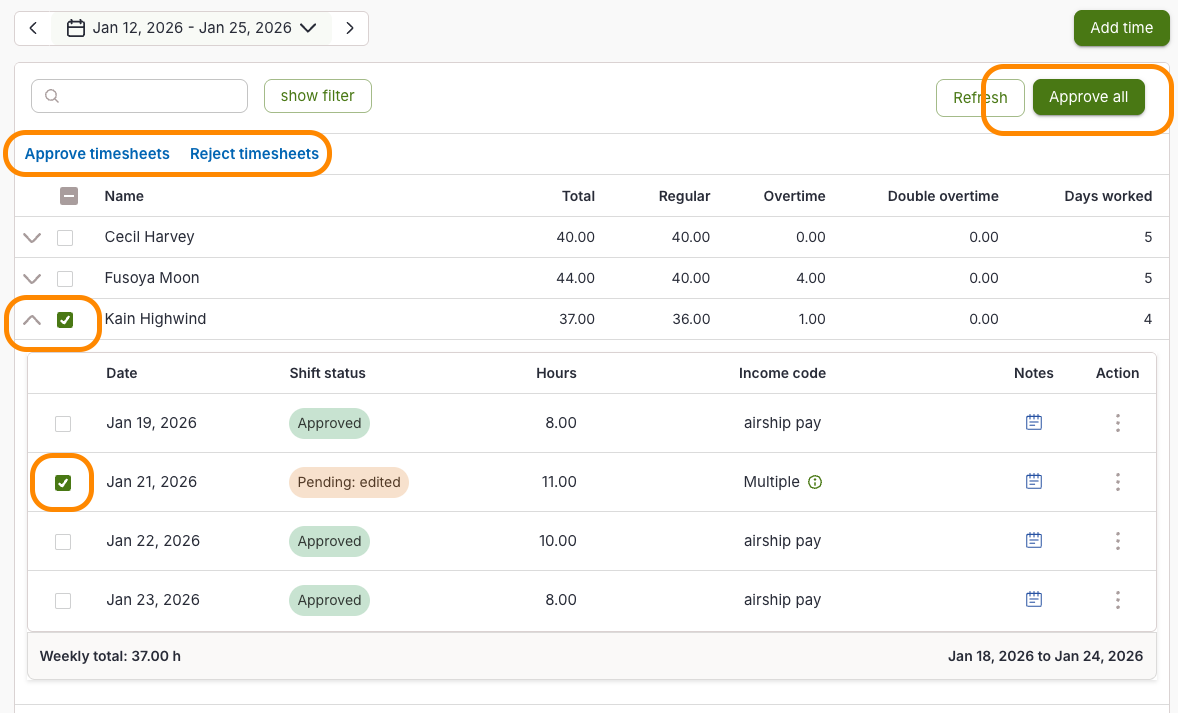Check the Jan 22, 2026 shift checkbox

[x=63, y=542]
